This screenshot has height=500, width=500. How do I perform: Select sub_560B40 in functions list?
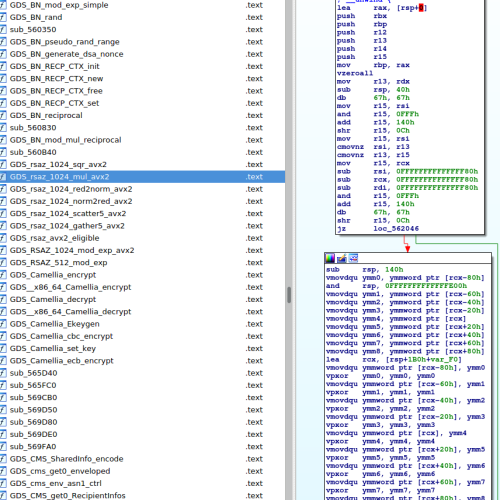coord(142,152)
